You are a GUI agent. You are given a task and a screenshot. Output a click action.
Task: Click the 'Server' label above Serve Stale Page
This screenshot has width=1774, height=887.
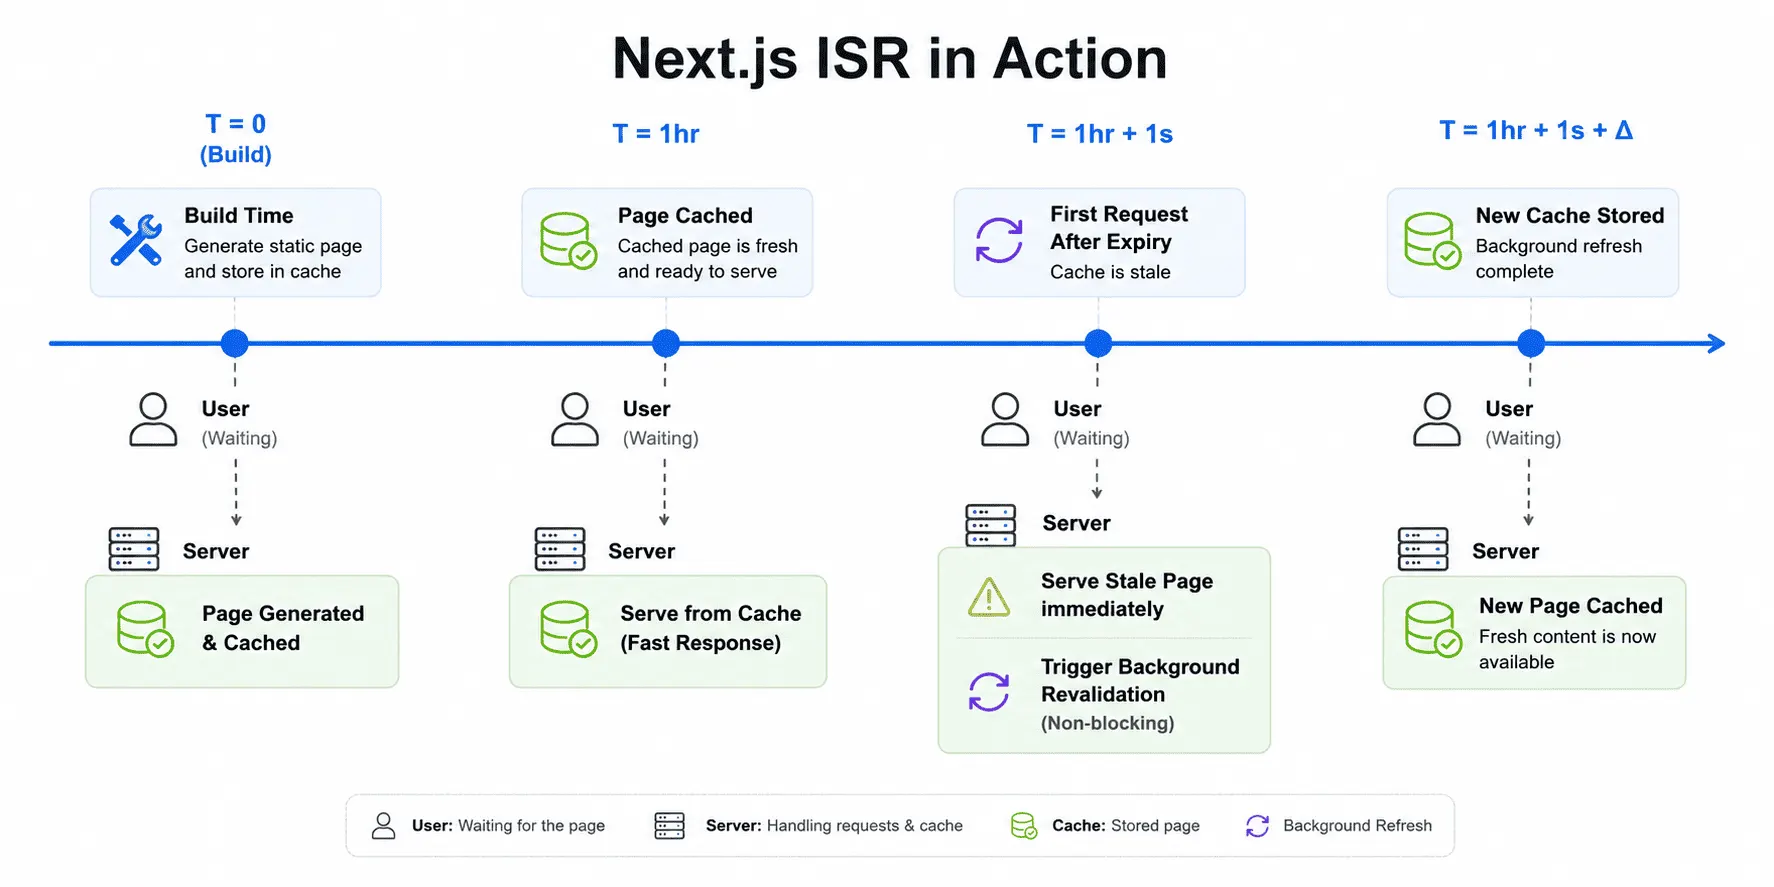pos(1076,523)
